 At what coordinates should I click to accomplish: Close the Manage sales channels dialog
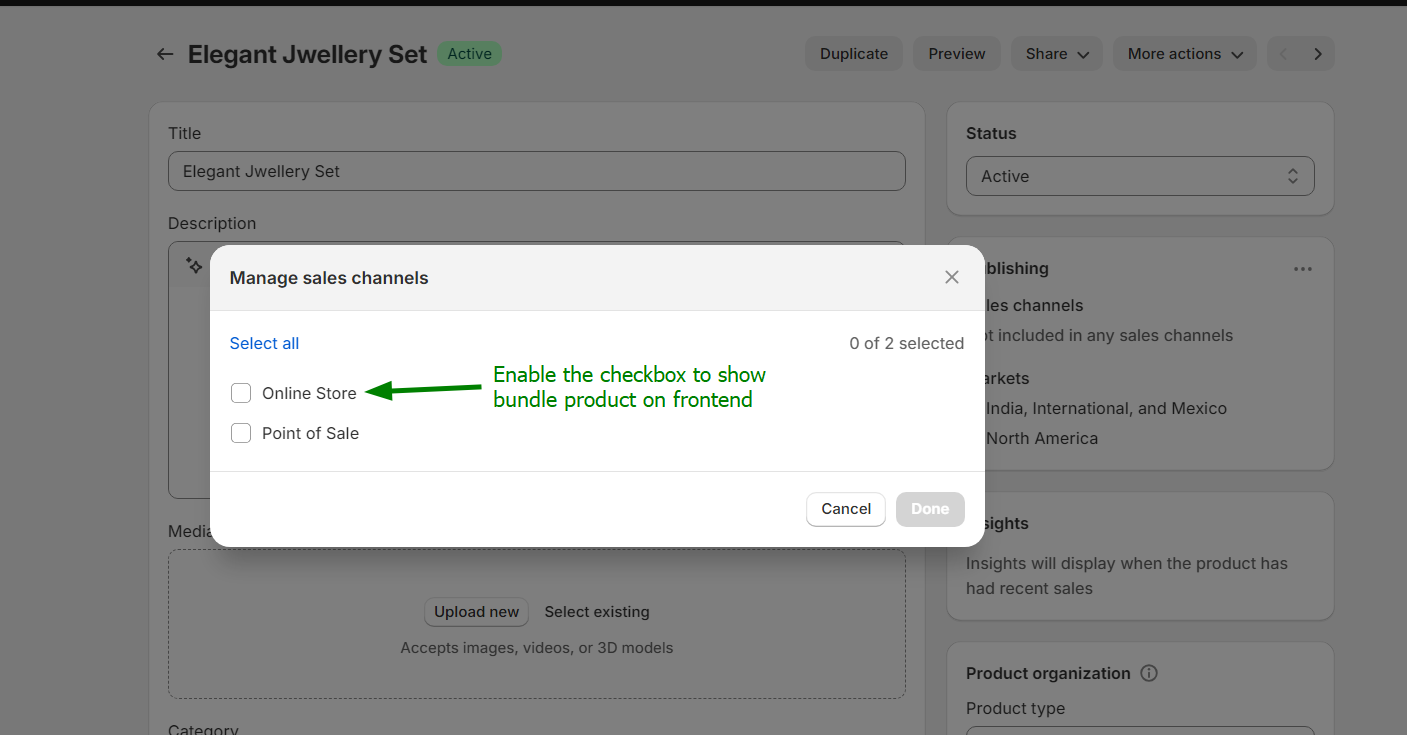[952, 277]
